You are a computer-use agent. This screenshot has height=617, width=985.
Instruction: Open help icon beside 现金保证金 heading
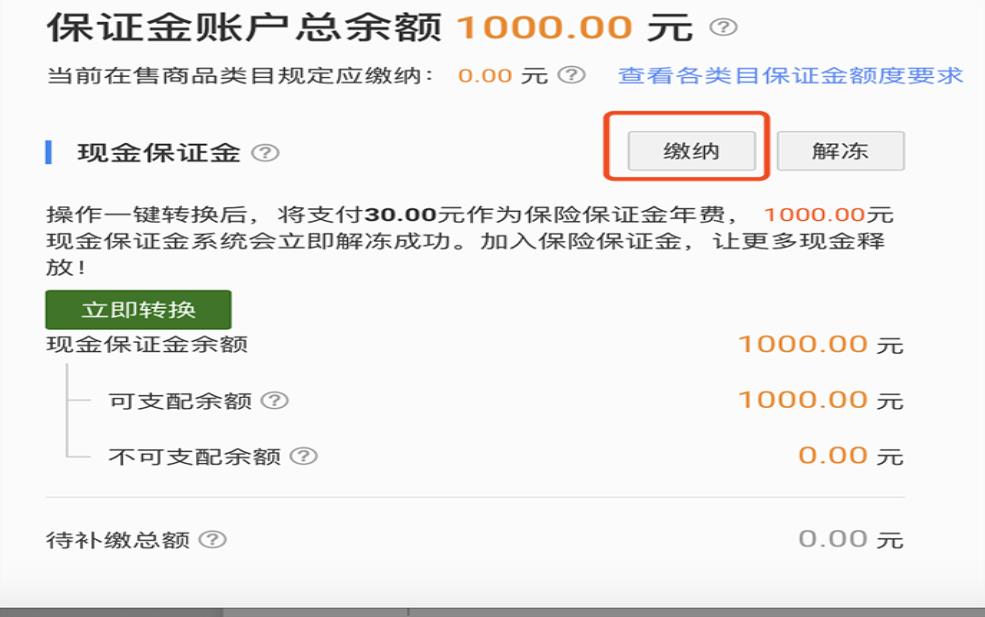[x=265, y=152]
